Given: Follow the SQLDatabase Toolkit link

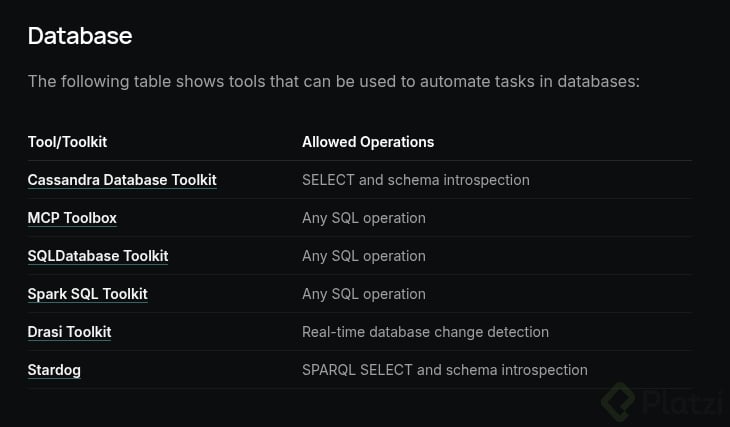Looking at the screenshot, I should tap(98, 256).
